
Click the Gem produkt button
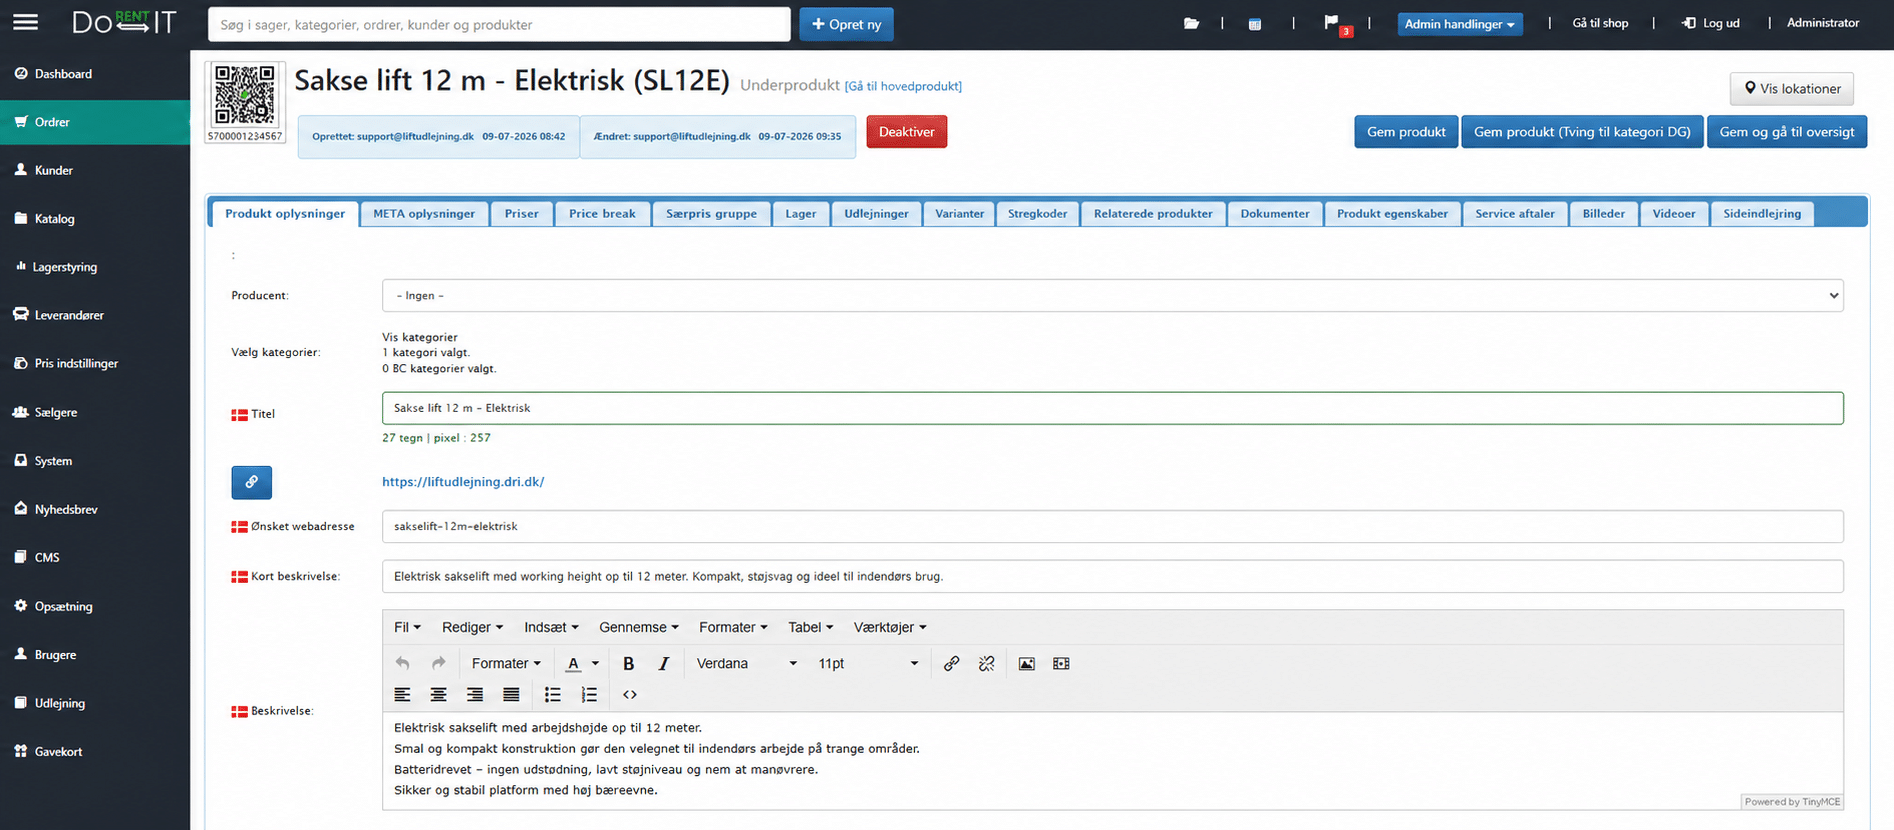point(1406,132)
